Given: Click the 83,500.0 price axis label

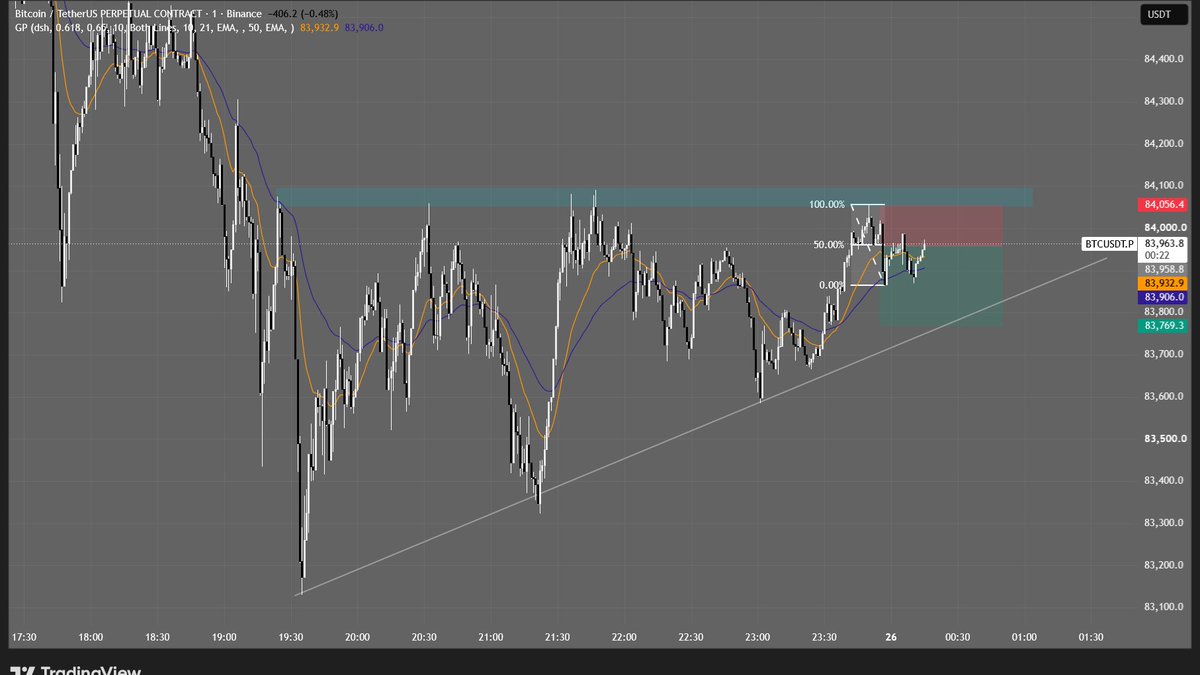Looking at the screenshot, I should tap(1163, 439).
